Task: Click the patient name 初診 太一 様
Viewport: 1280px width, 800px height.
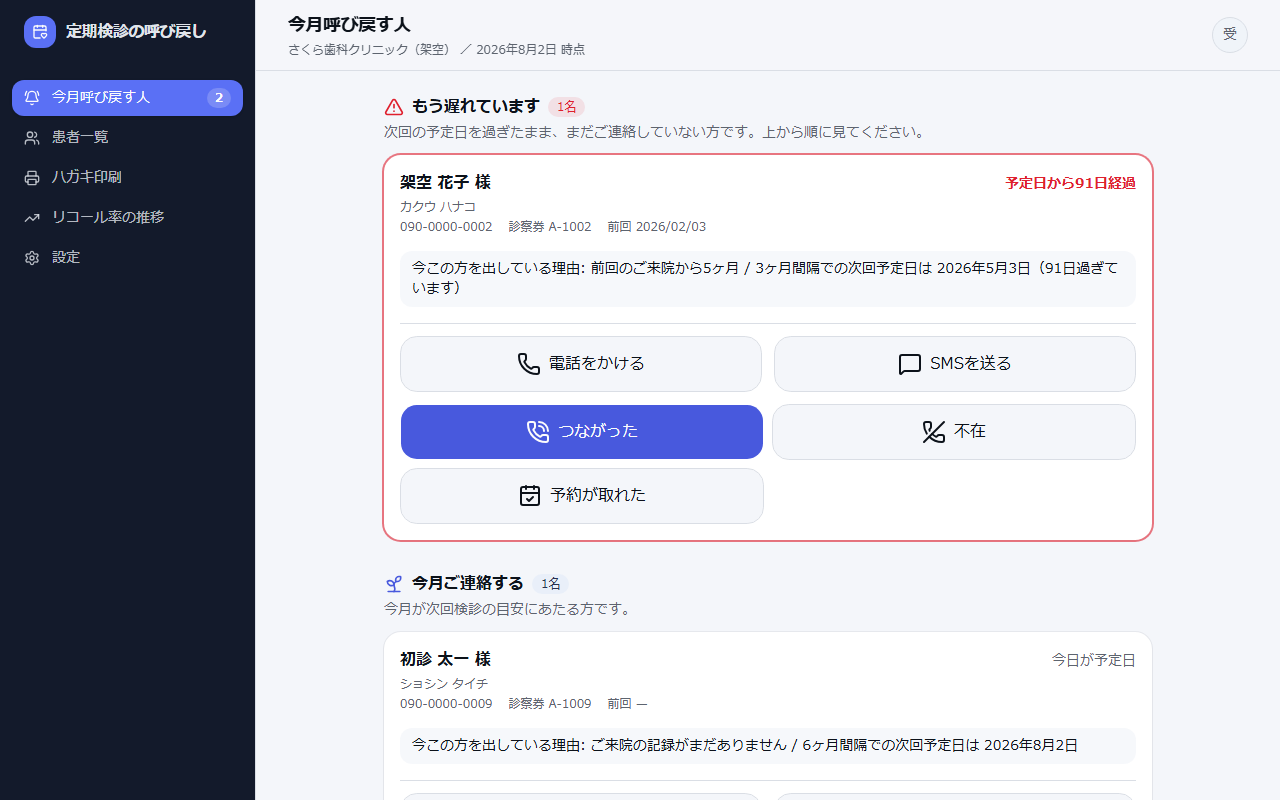Action: click(x=445, y=660)
